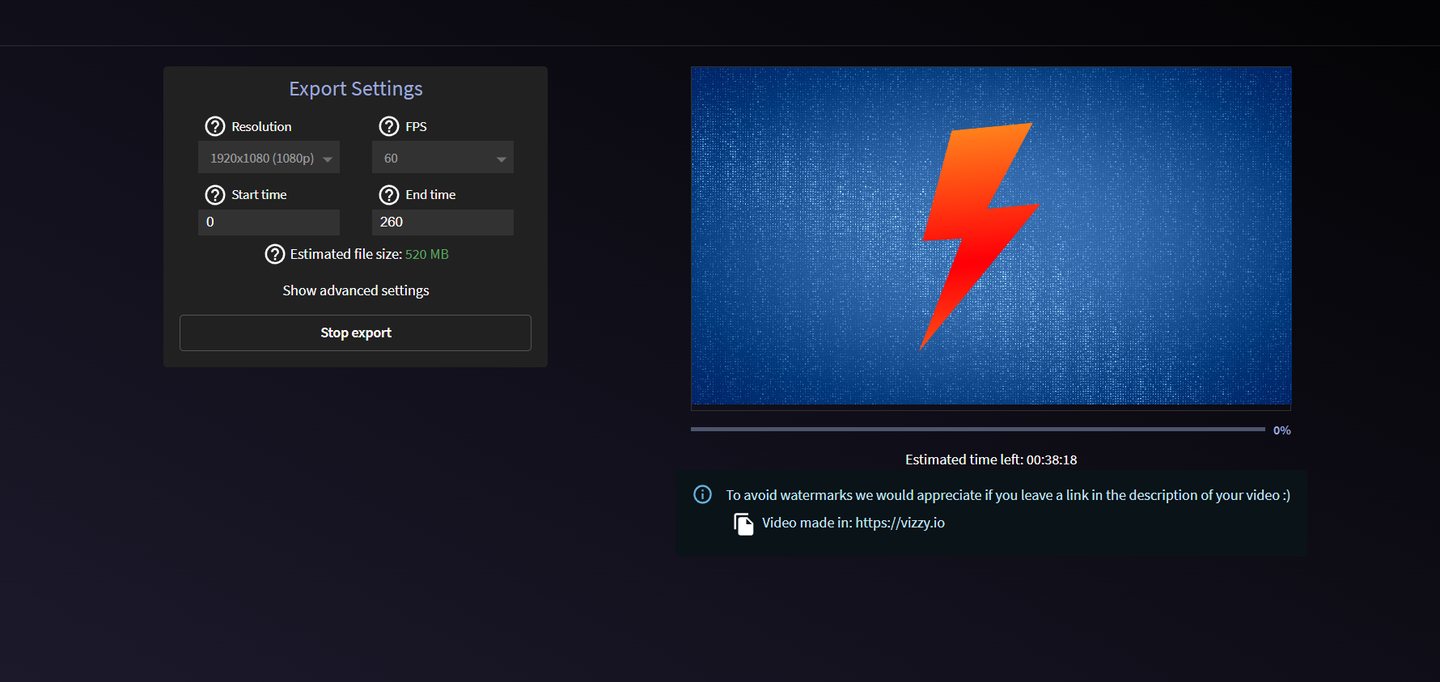Open the Start time help tooltip icon

[x=214, y=195]
